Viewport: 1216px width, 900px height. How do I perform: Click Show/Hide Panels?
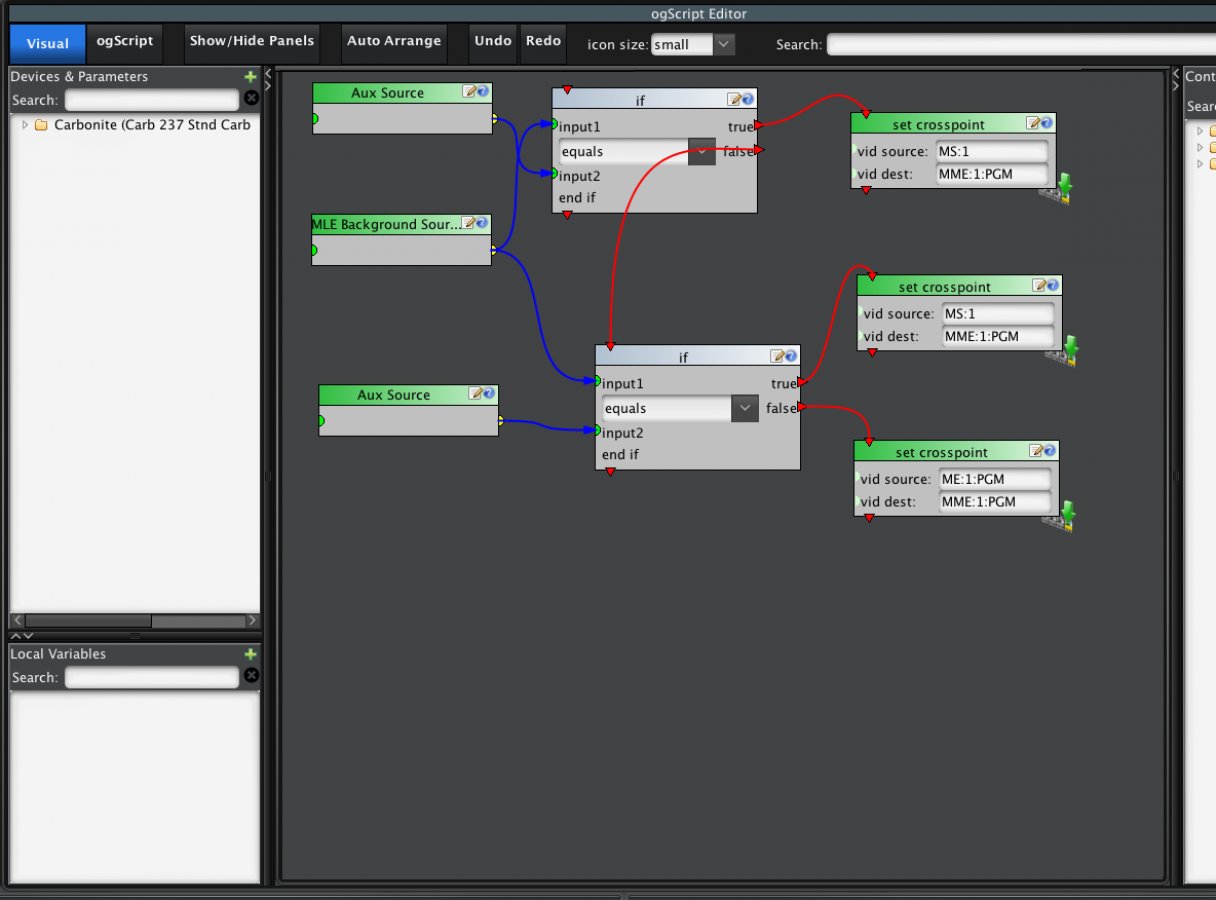[x=252, y=42]
